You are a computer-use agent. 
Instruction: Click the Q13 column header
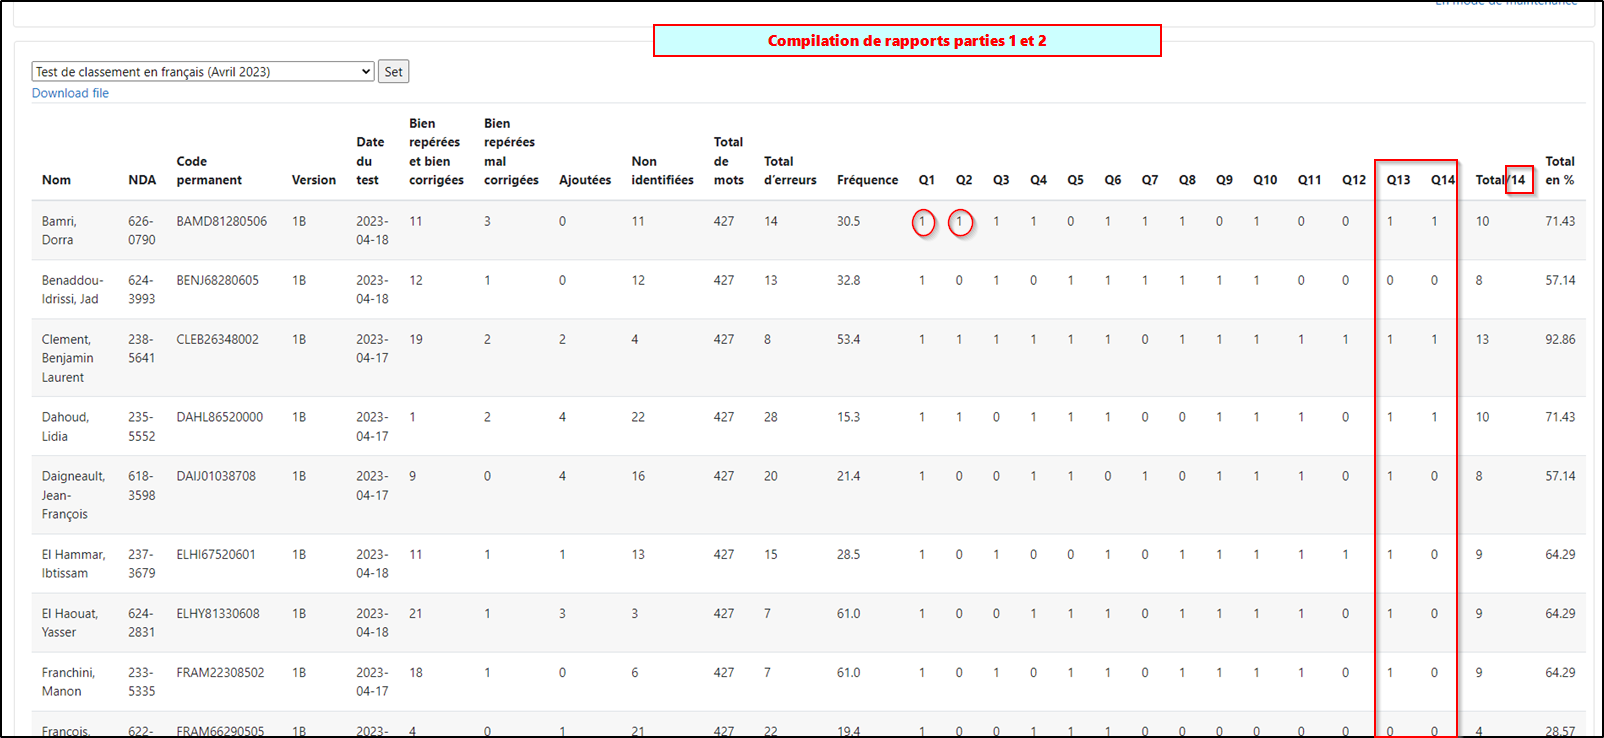1398,180
